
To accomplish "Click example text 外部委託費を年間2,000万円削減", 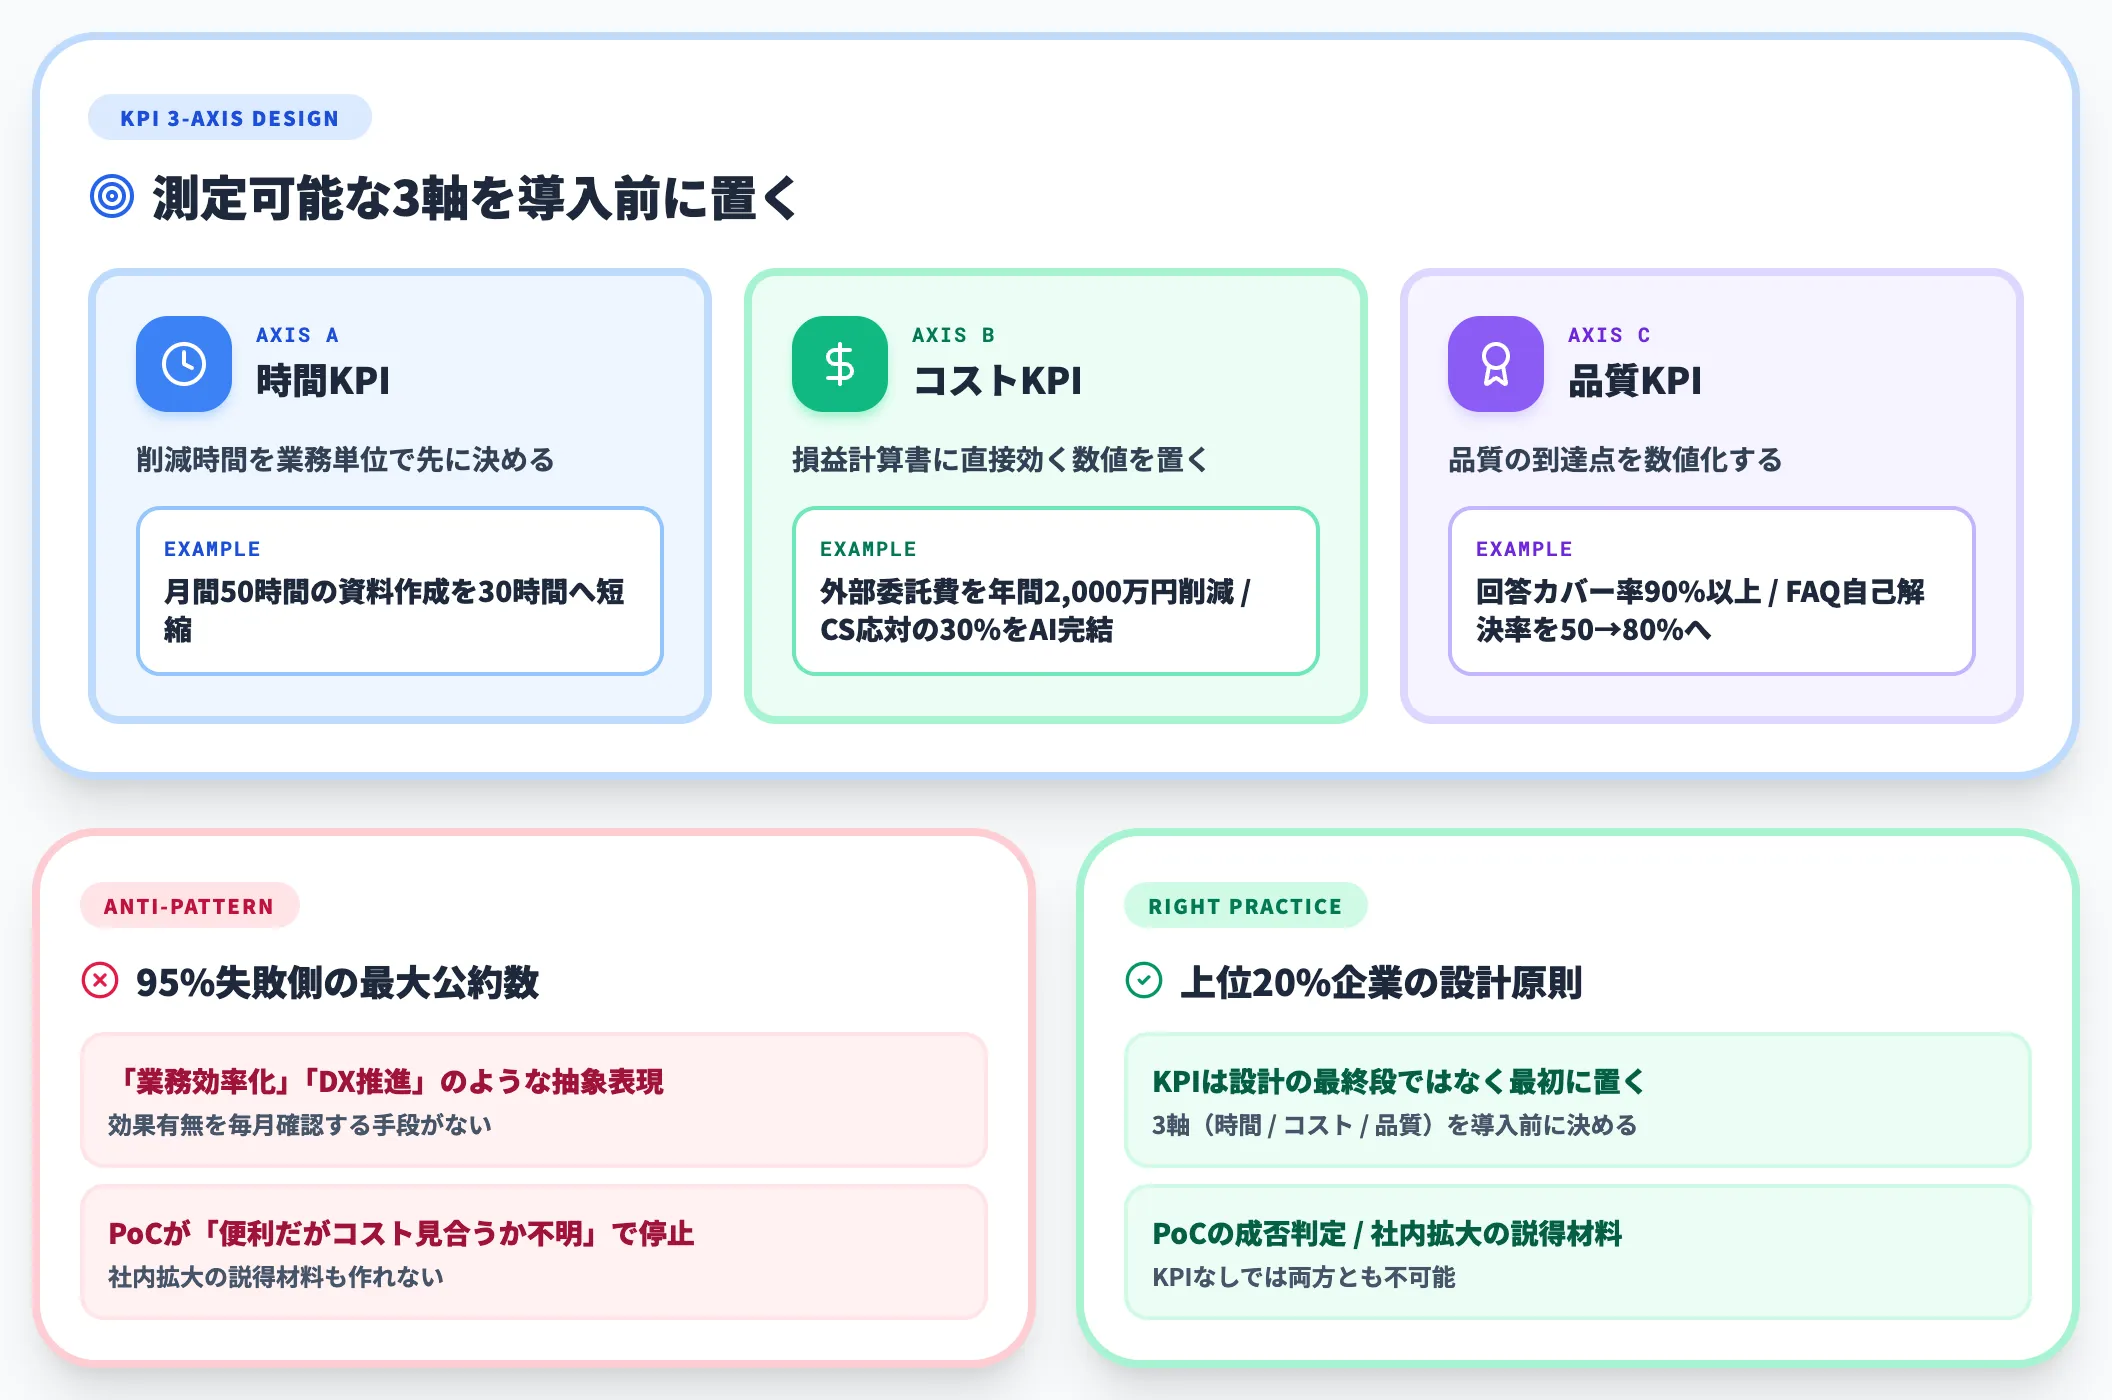I will (1027, 592).
